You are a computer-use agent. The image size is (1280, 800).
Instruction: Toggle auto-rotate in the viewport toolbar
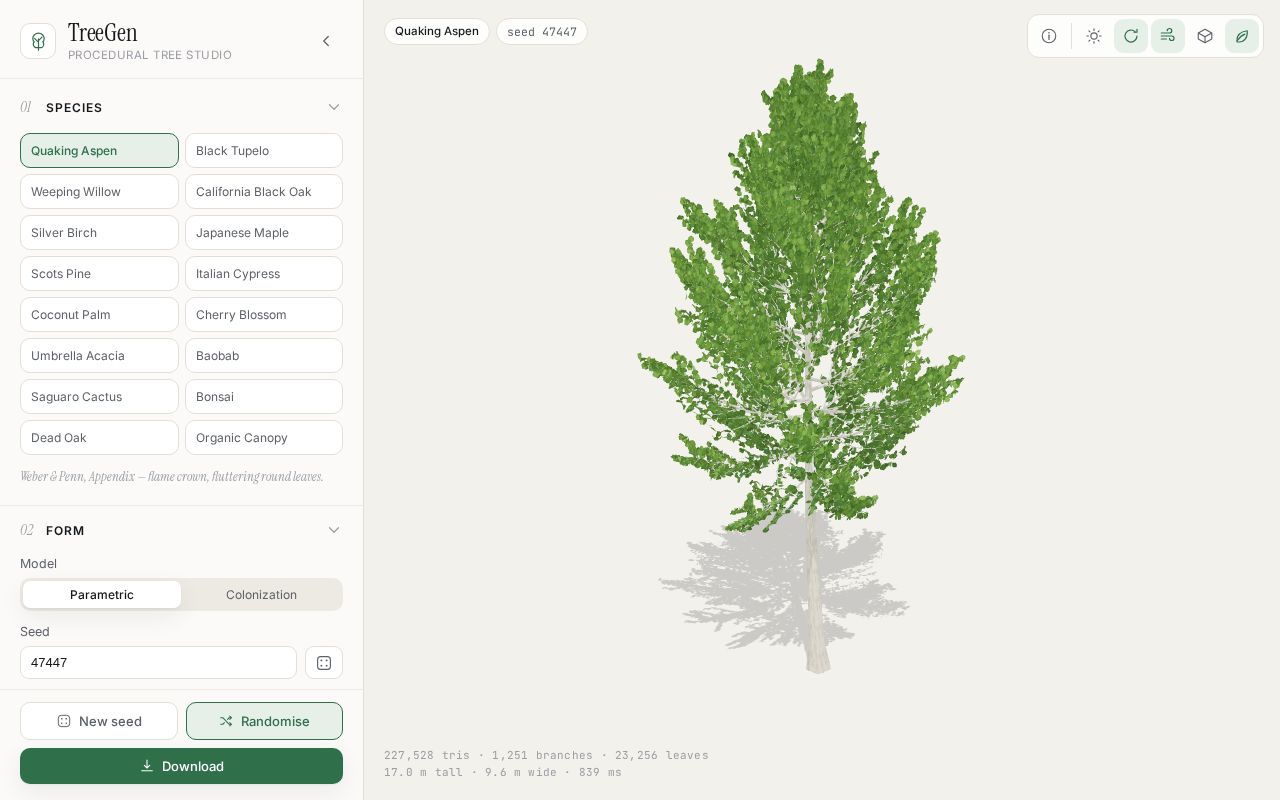1131,36
